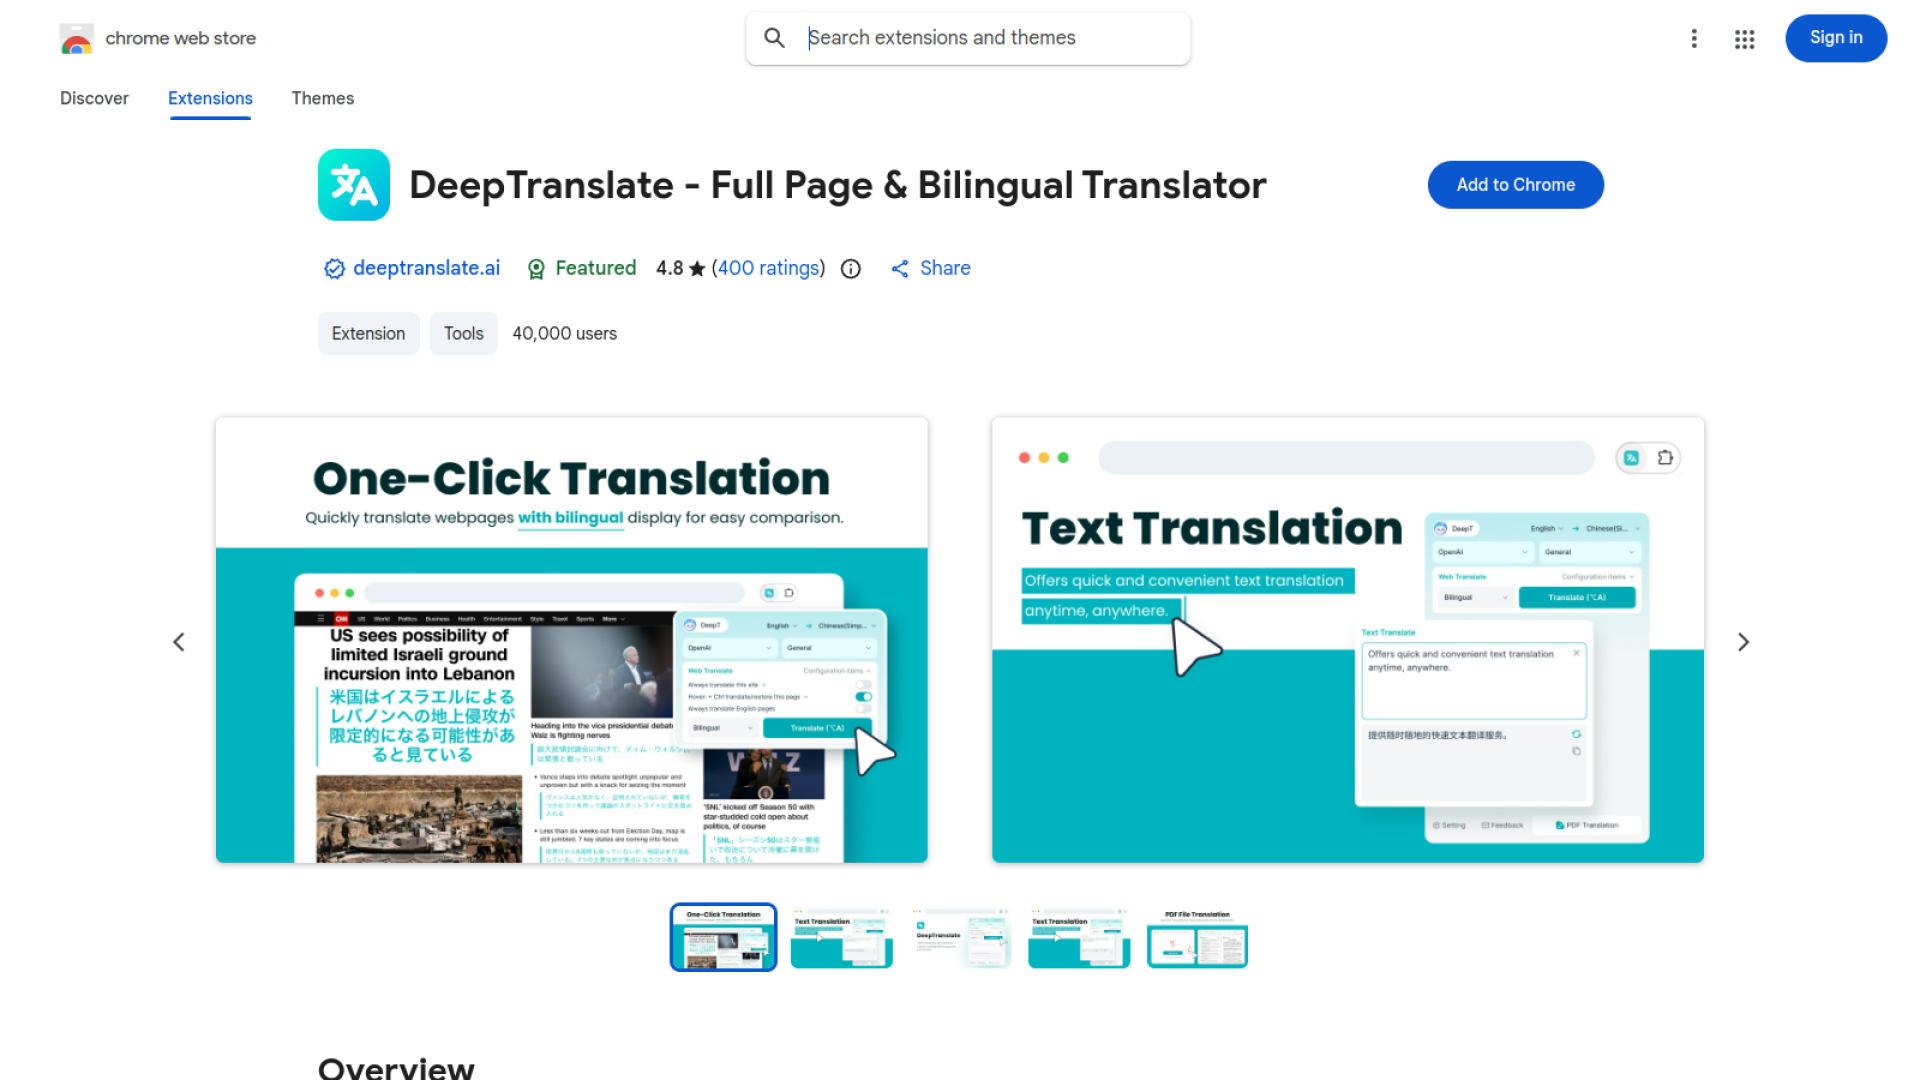Select the One-Click Translation thumbnail
The image size is (1920, 1080).
tap(723, 937)
